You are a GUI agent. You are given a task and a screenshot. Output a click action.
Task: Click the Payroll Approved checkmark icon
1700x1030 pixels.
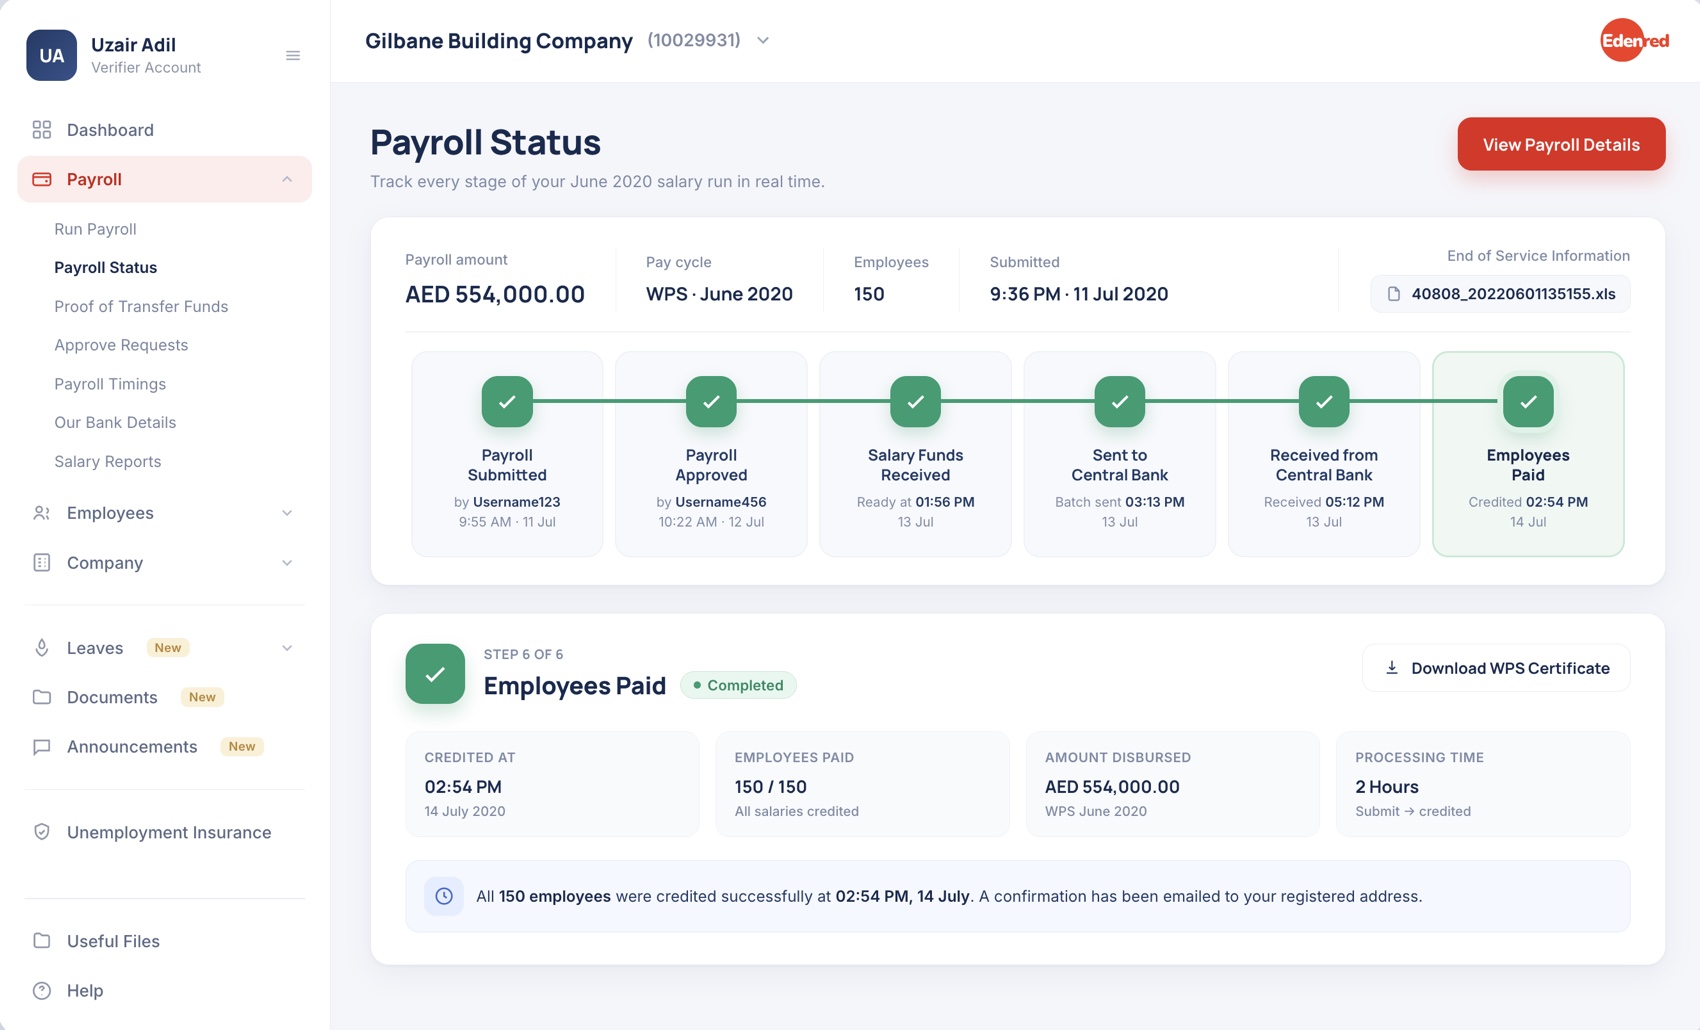(711, 401)
